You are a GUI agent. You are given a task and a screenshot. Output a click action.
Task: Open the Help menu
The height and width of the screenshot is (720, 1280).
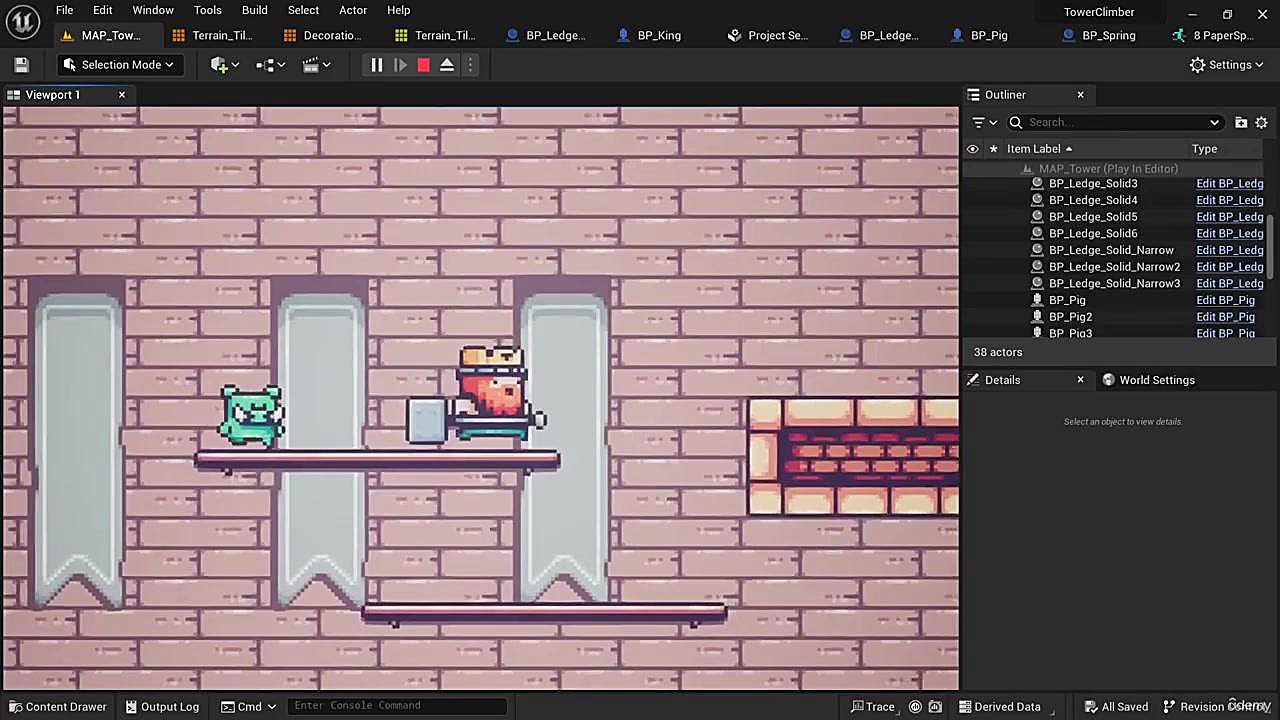coord(398,10)
